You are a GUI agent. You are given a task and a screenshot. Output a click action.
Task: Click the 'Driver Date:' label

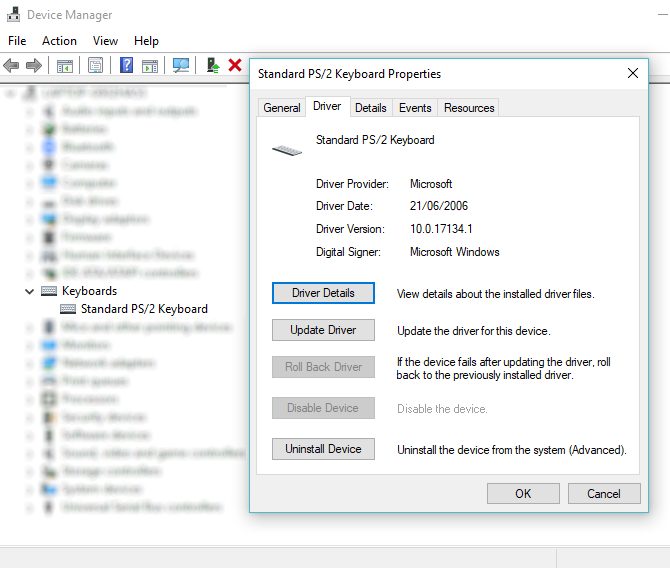click(344, 206)
